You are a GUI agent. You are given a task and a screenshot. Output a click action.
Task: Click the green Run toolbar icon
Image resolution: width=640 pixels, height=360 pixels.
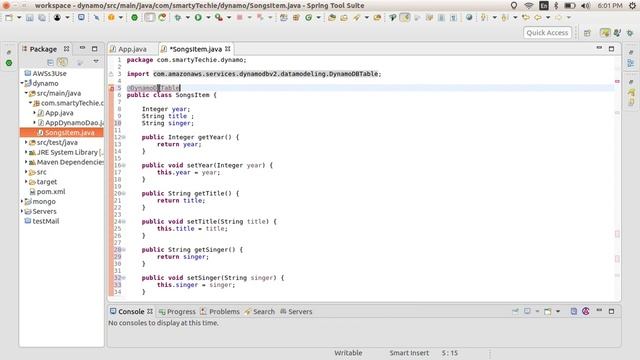(x=198, y=18)
